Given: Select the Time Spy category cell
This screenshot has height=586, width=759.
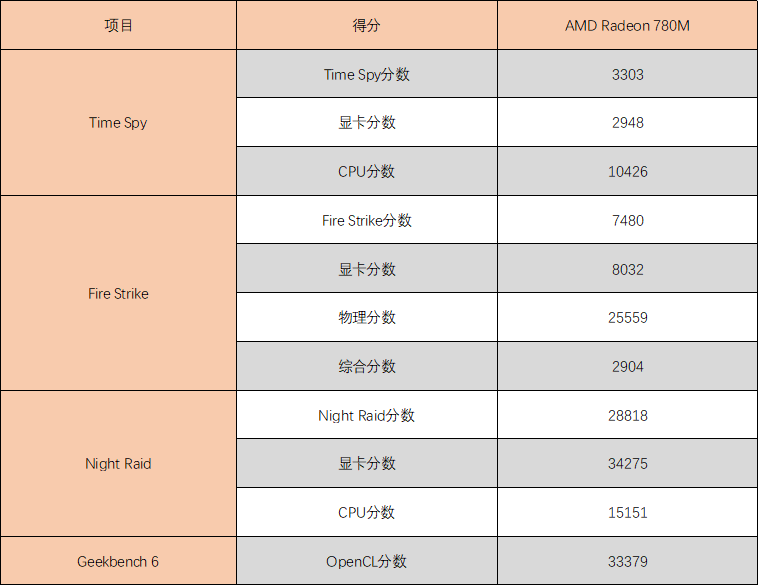Looking at the screenshot, I should (119, 123).
